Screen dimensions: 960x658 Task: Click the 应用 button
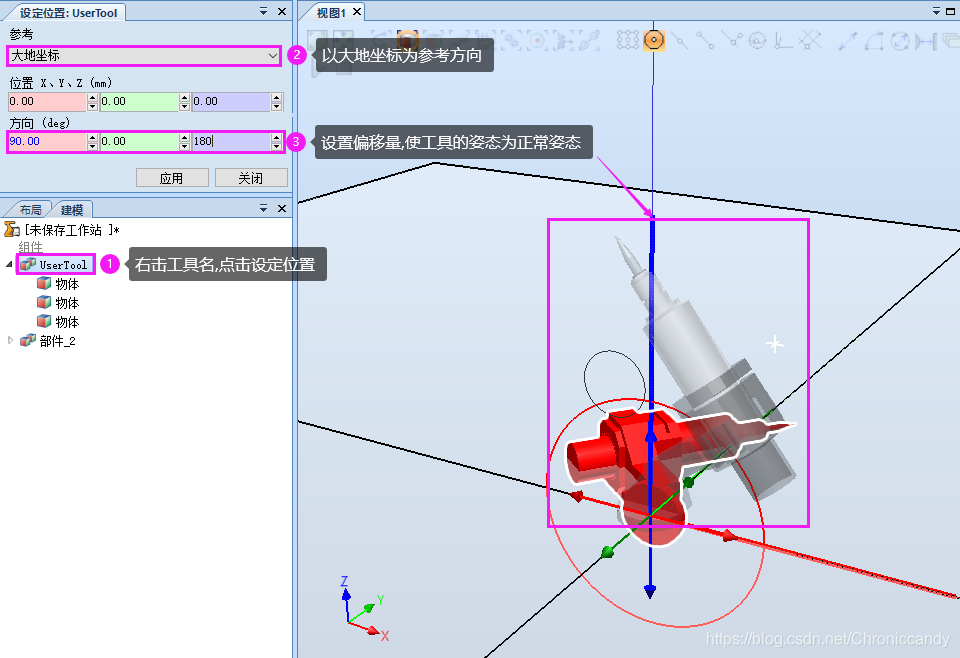pyautogui.click(x=172, y=178)
